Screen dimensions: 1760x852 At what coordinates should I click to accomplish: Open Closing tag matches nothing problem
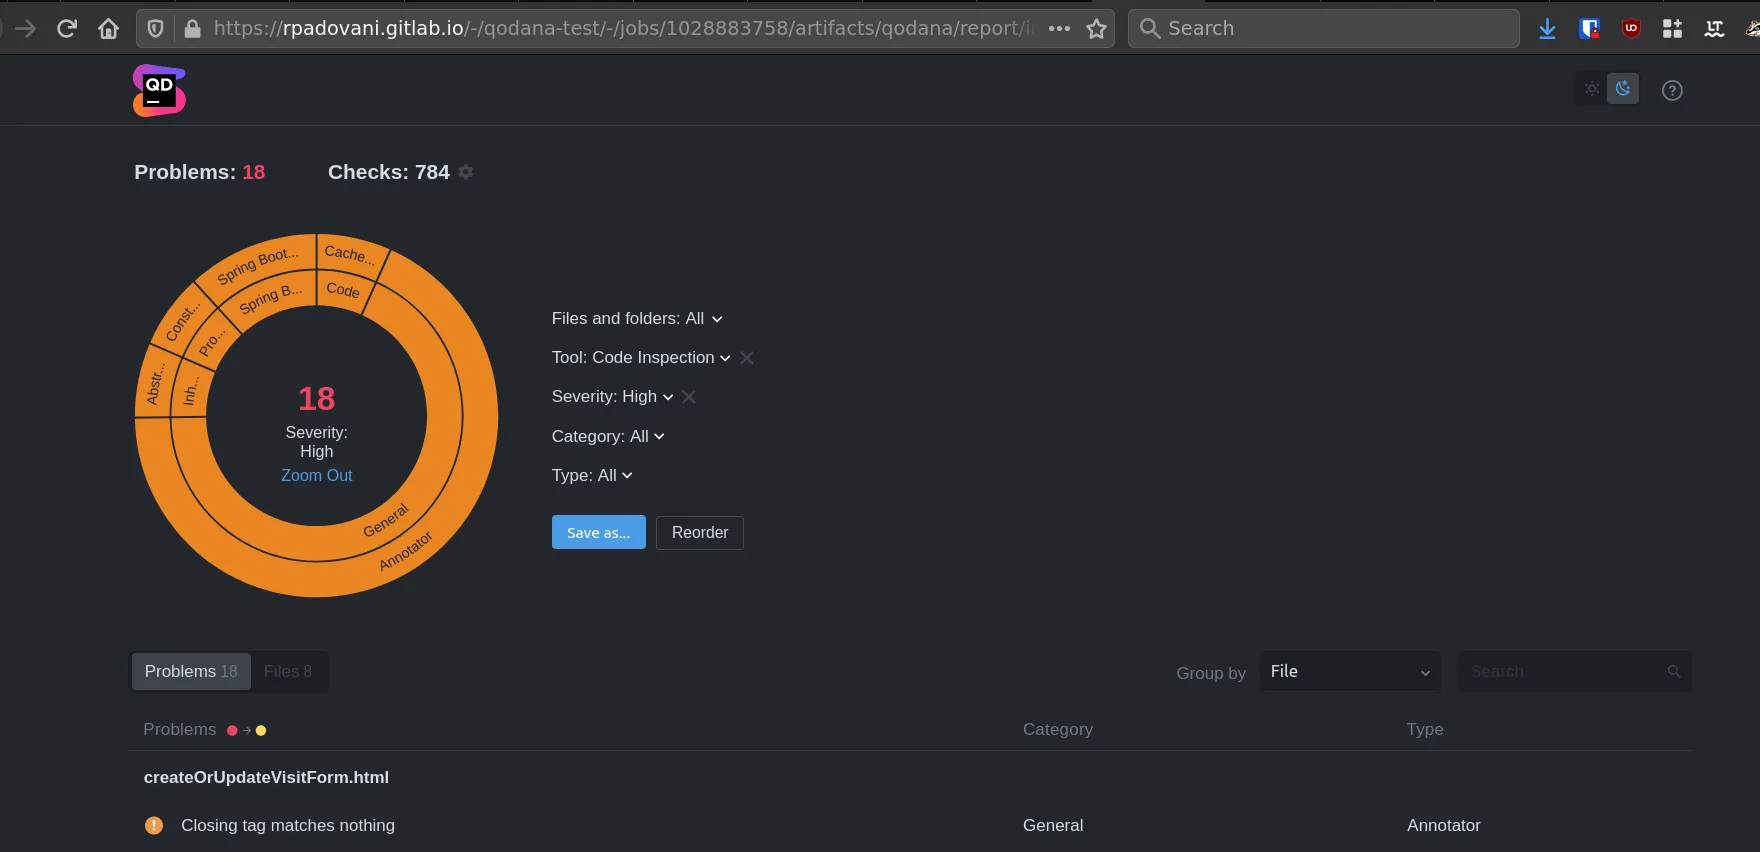click(x=288, y=825)
